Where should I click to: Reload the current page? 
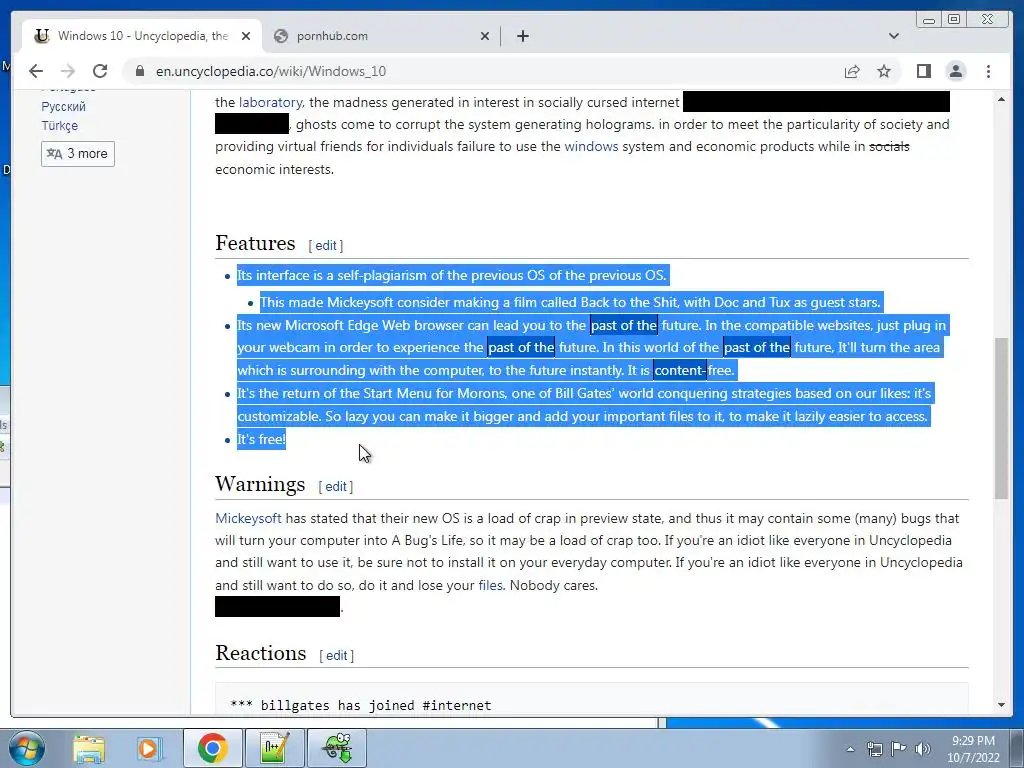pyautogui.click(x=100, y=71)
